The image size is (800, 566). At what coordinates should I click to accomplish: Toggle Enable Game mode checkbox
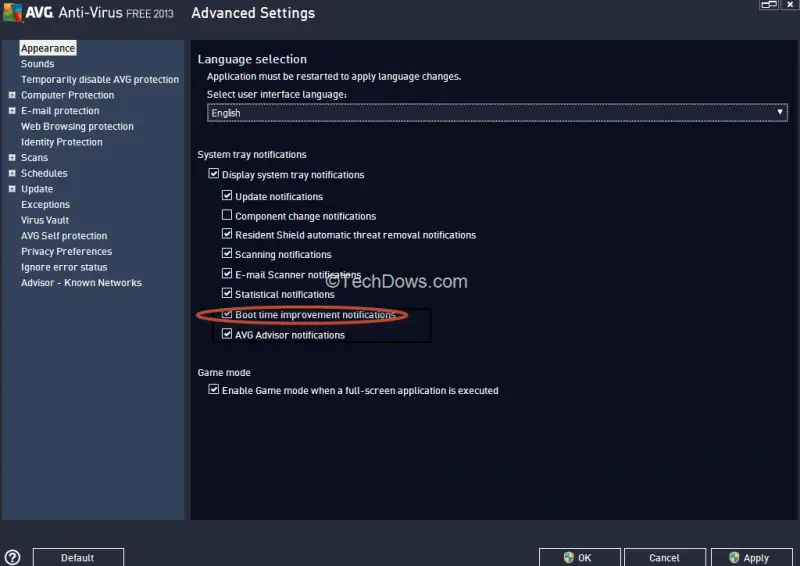(x=214, y=389)
